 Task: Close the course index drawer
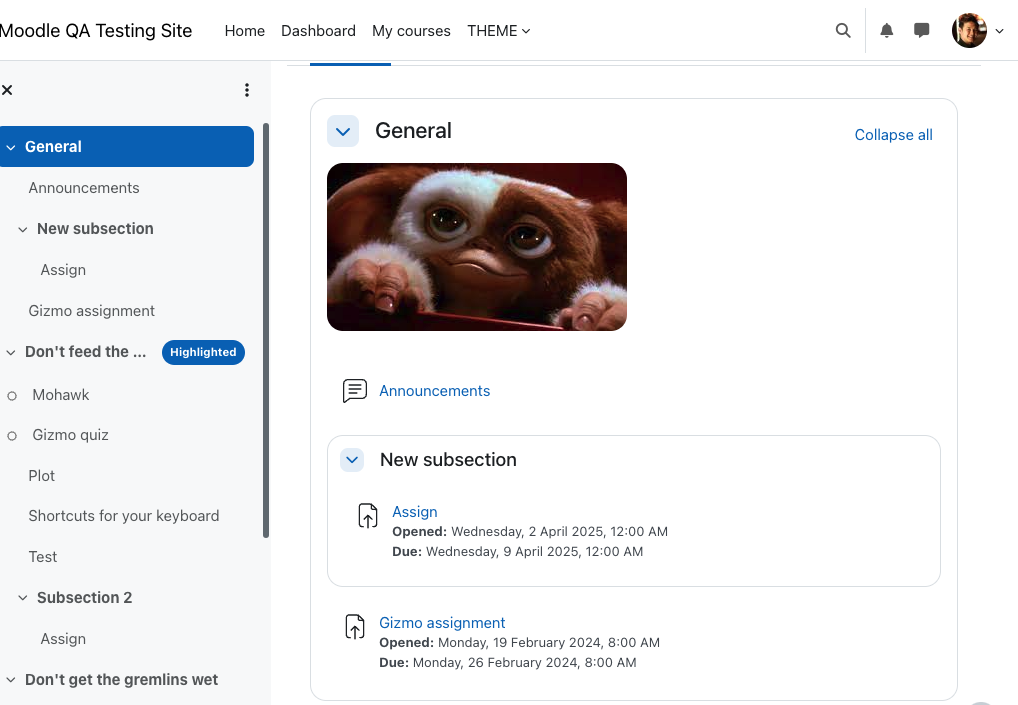pos(7,90)
